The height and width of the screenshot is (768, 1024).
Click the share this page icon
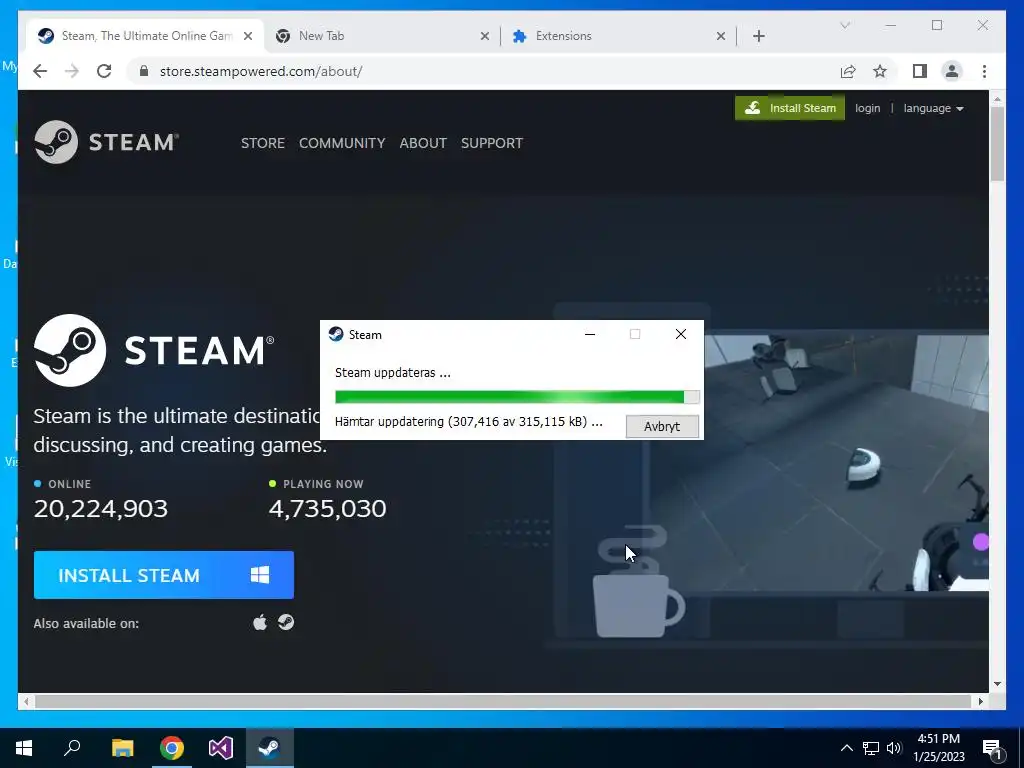[x=848, y=71]
